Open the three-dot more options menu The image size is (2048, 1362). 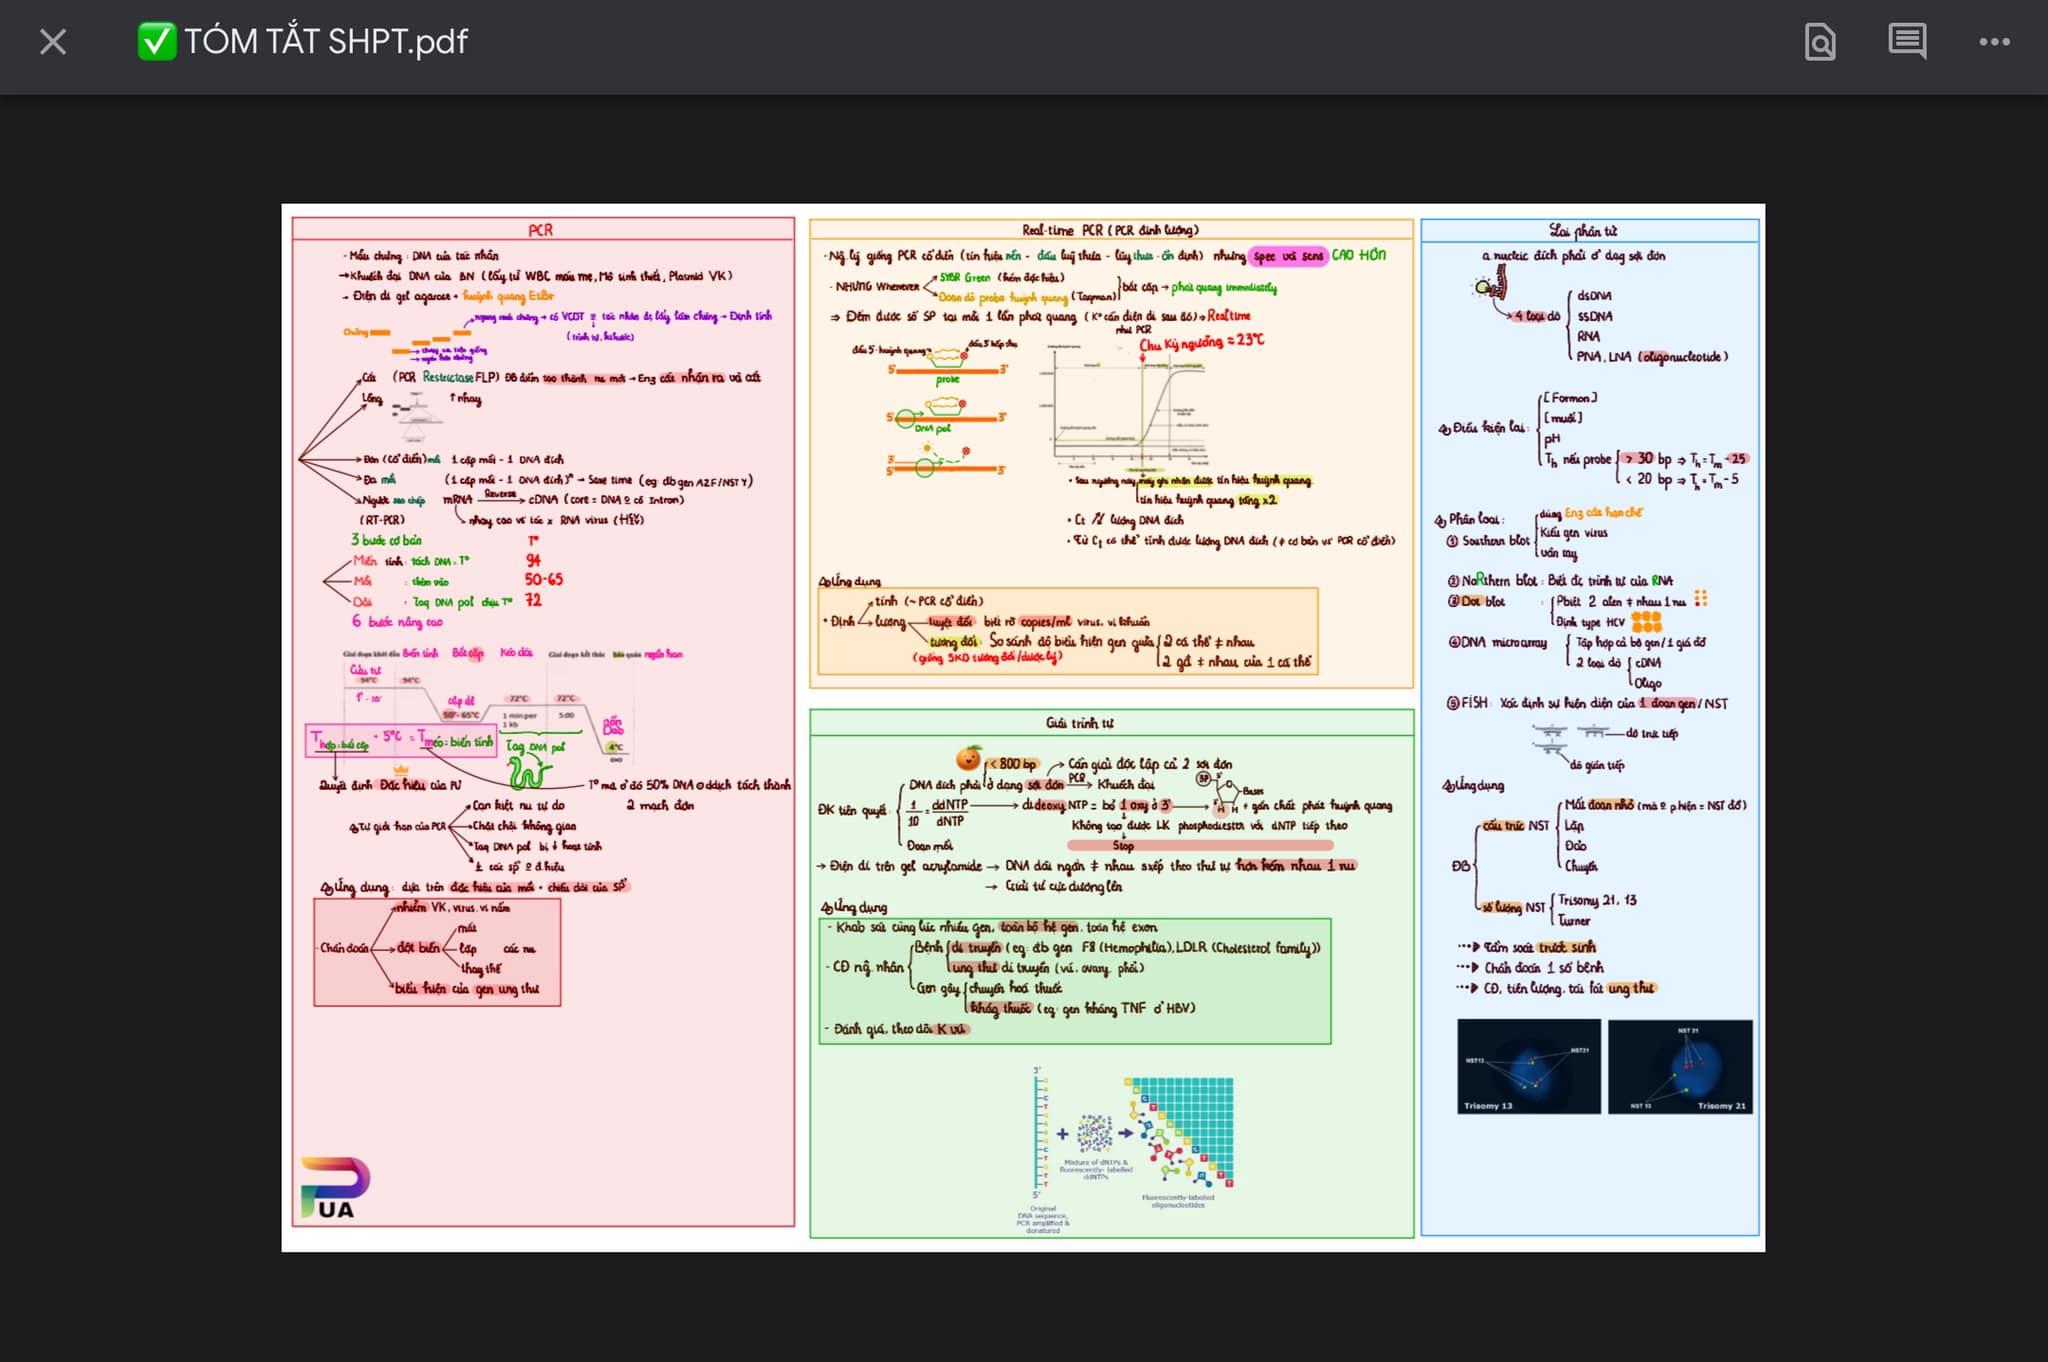pos(1994,42)
